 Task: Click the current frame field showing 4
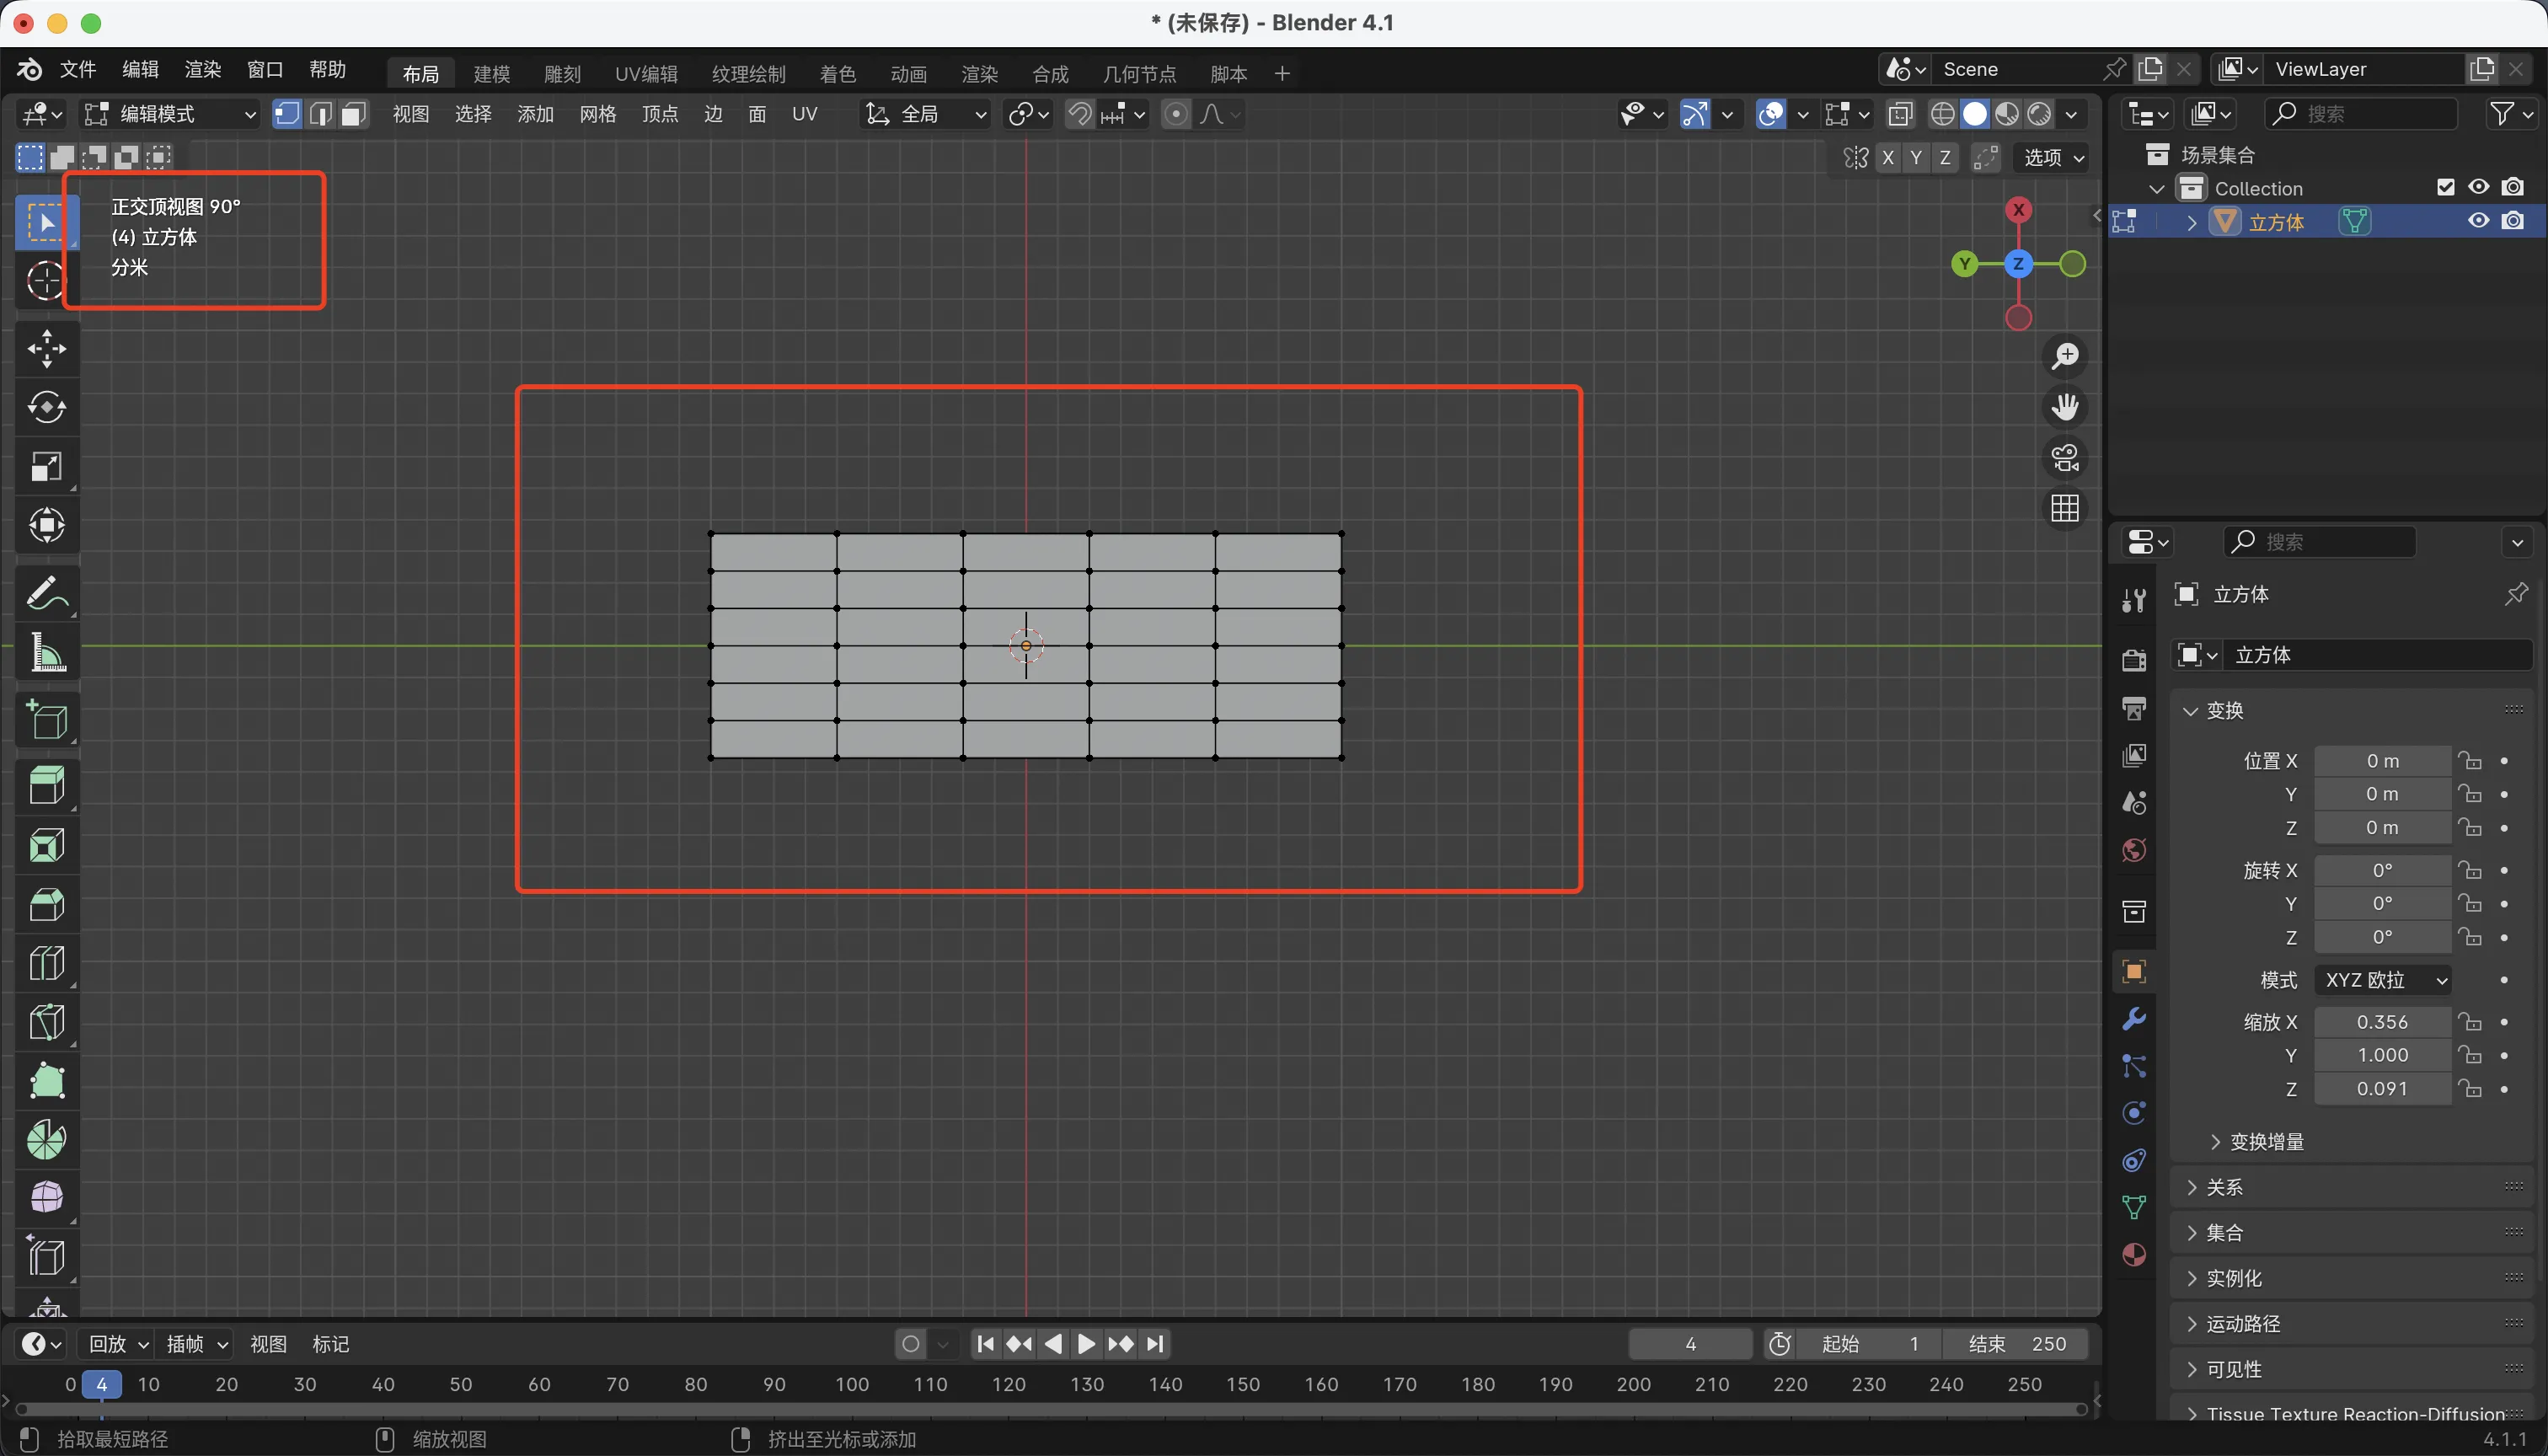pos(1689,1344)
